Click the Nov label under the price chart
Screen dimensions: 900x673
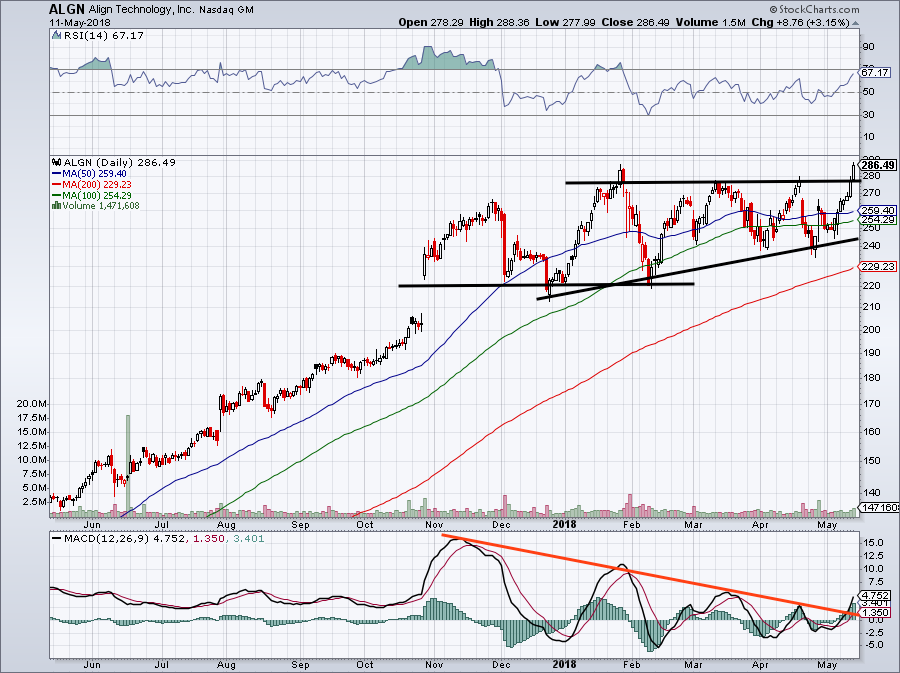pos(434,524)
